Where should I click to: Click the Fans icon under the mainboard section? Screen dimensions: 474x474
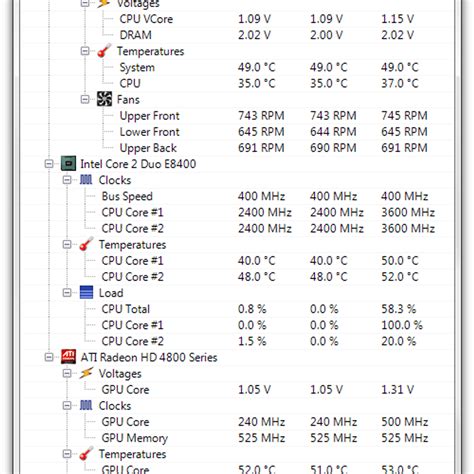point(104,99)
